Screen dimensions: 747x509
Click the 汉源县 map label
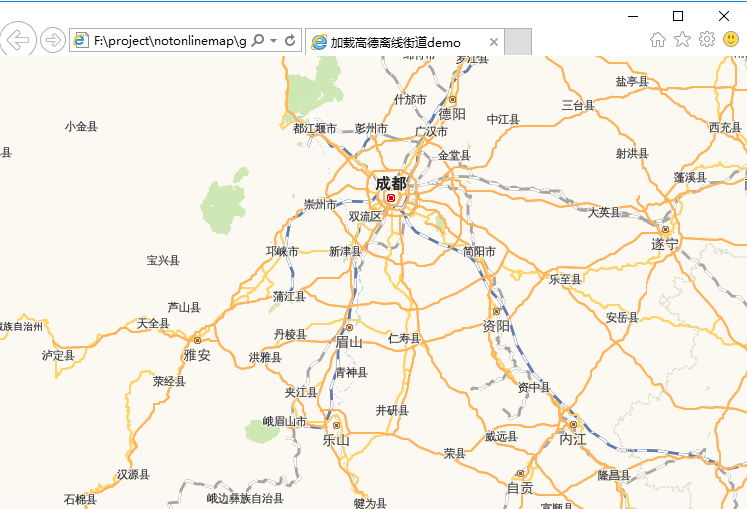pyautogui.click(x=133, y=474)
